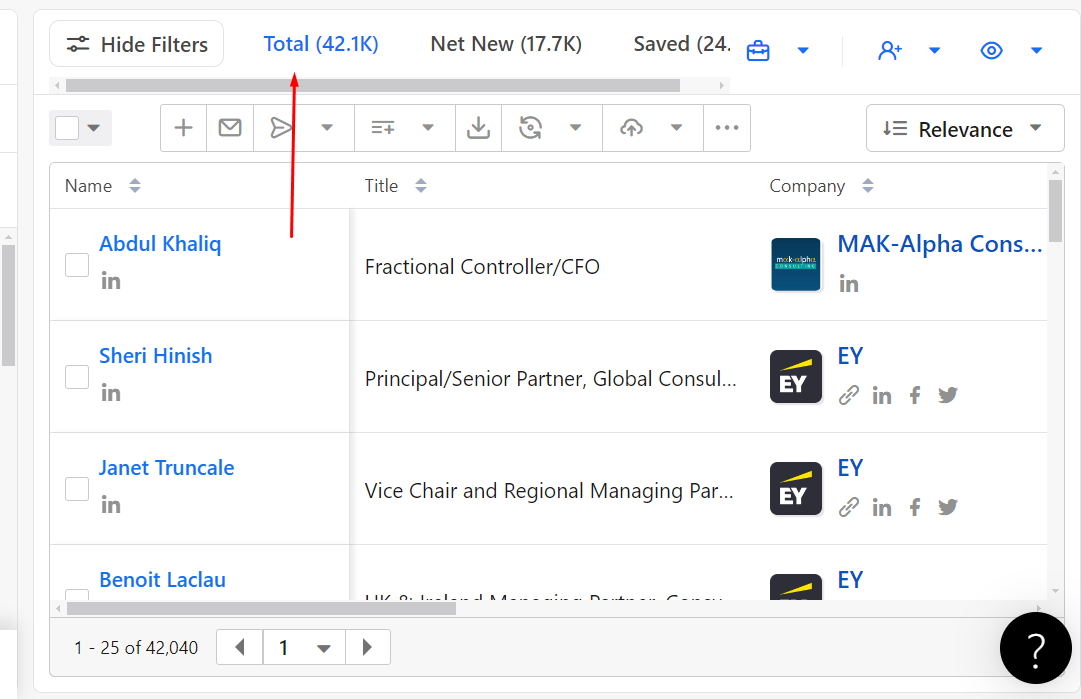Open the Saved results tab
Viewport: 1081px width, 699px height.
681,43
